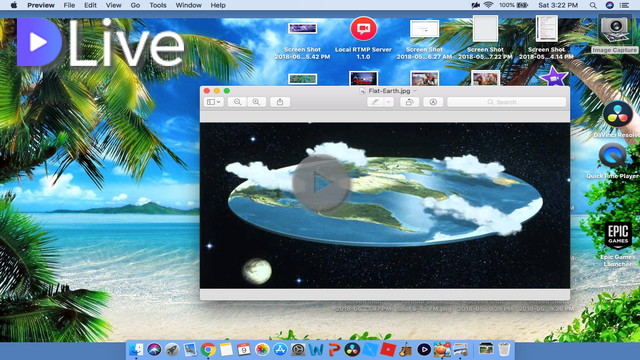Open Notification Center list icon
Image resolution: width=640 pixels, height=360 pixels.
pyautogui.click(x=624, y=5)
